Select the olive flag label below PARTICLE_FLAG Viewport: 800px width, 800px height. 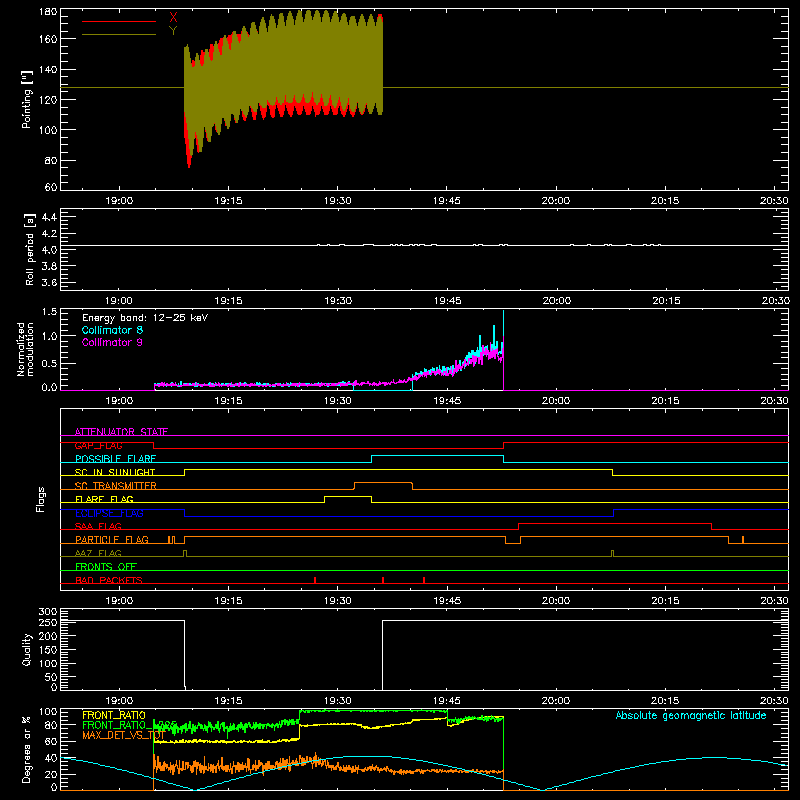[98, 553]
